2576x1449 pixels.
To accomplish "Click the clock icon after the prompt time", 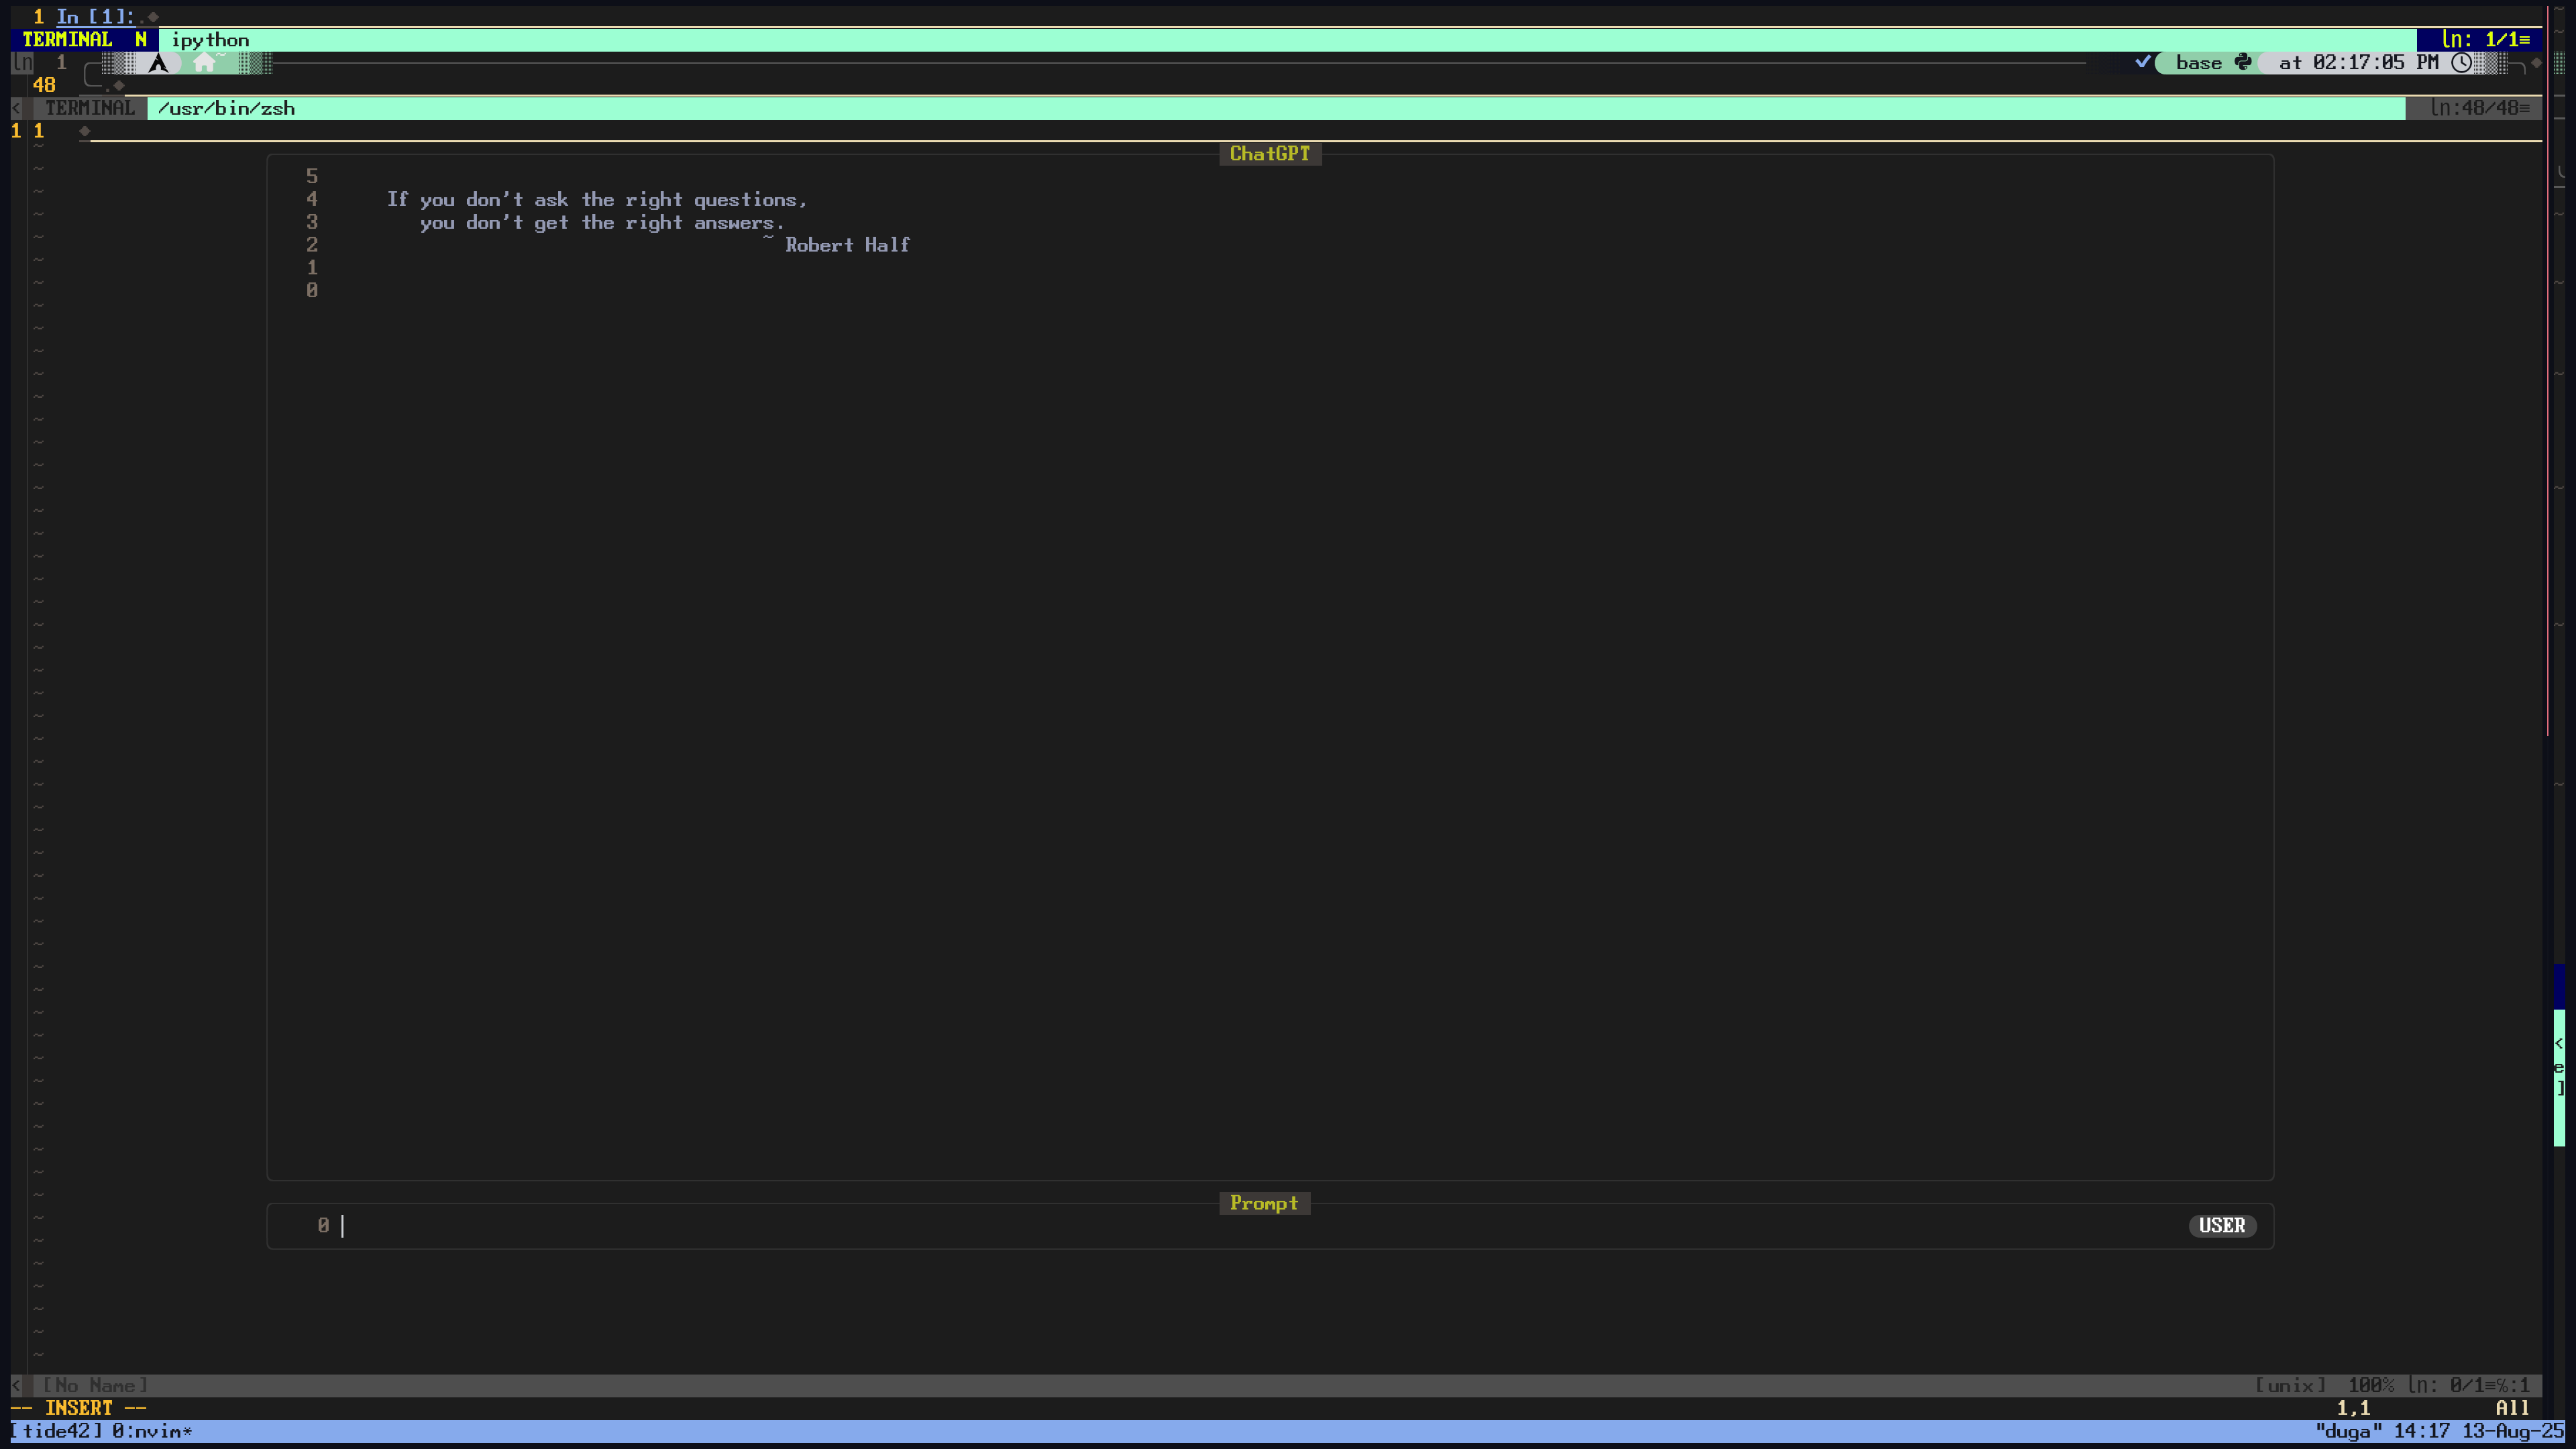I will click(2461, 62).
